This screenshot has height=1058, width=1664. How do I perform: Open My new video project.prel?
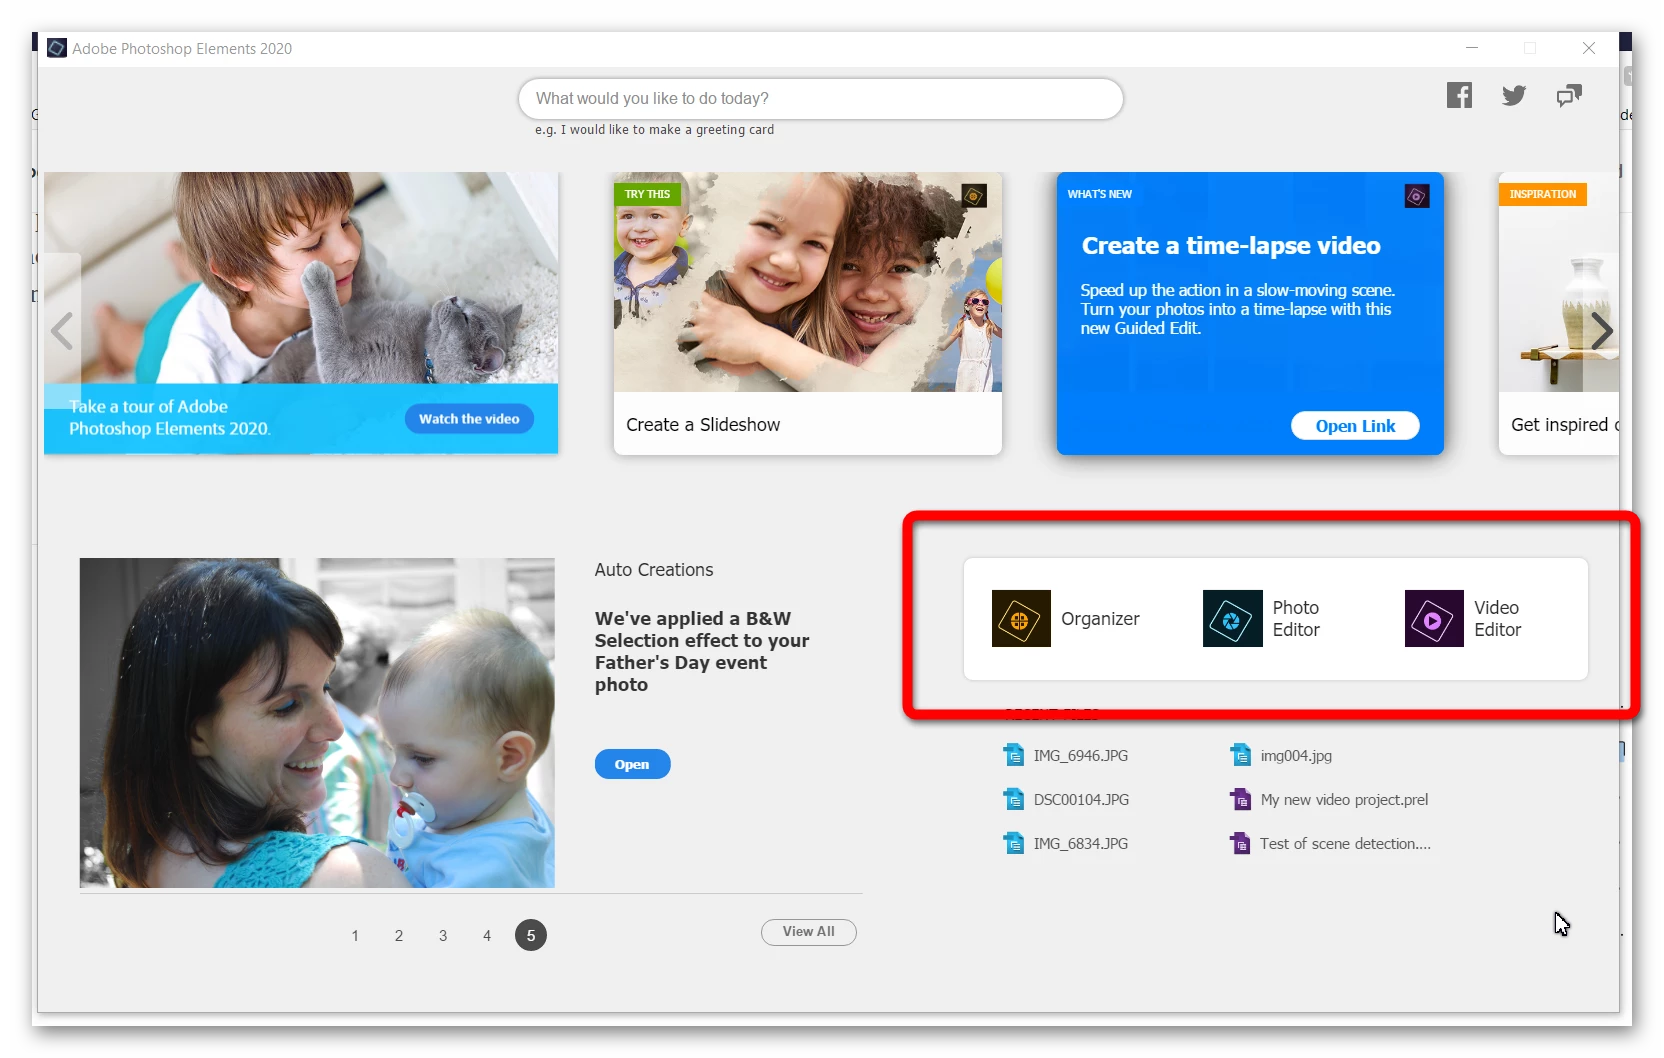tap(1344, 800)
